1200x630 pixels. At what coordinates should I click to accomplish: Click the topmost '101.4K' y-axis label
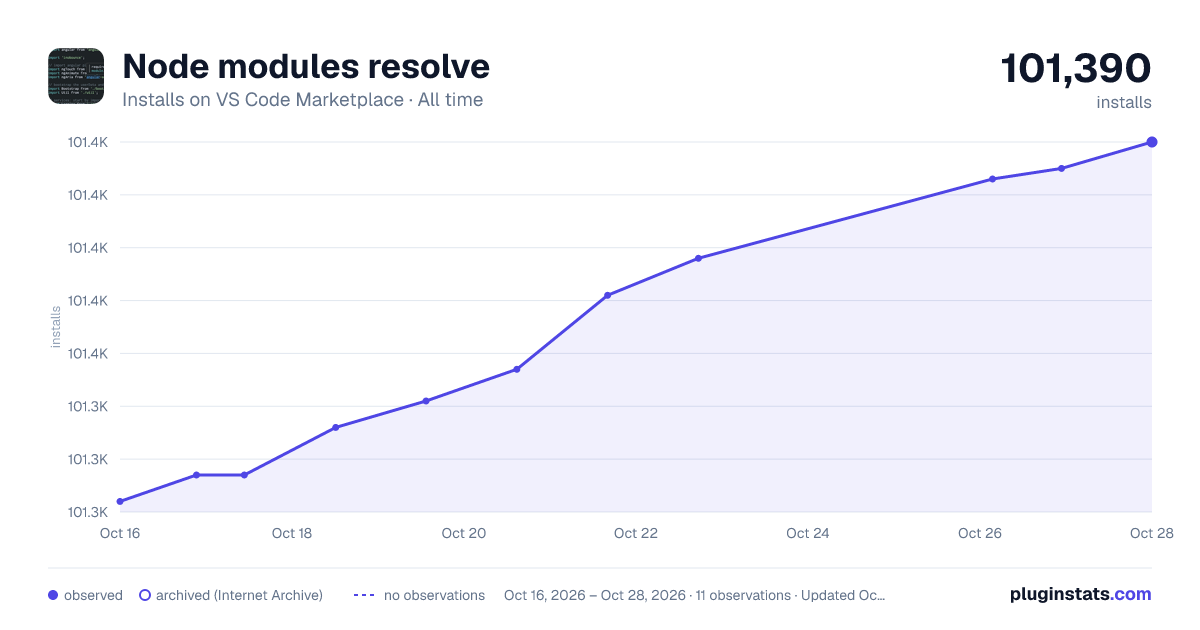[88, 142]
